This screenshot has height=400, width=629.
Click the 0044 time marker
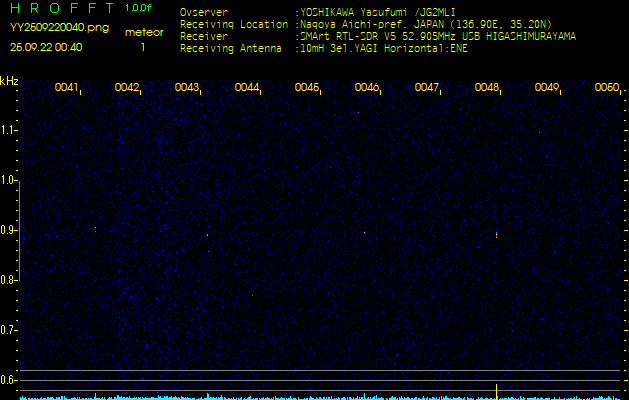(246, 87)
